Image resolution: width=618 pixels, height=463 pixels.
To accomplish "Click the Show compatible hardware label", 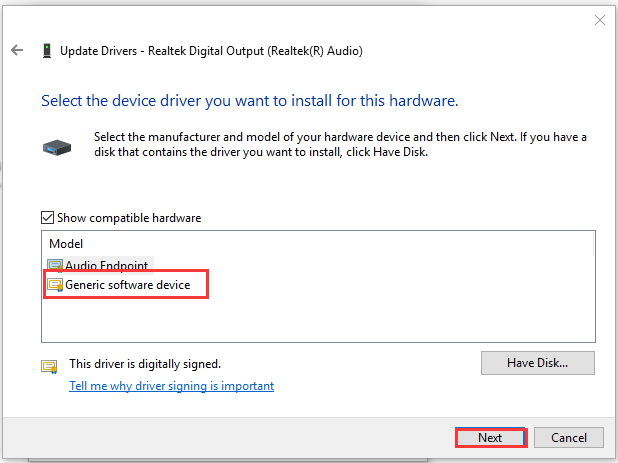I will (x=129, y=218).
